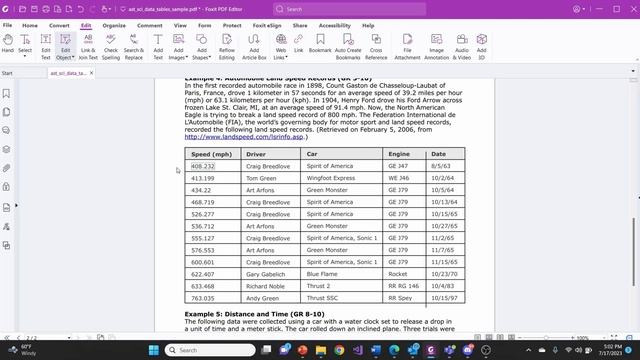Open the Security side panel
The width and height of the screenshot is (640, 360).
pyautogui.click(x=7, y=187)
